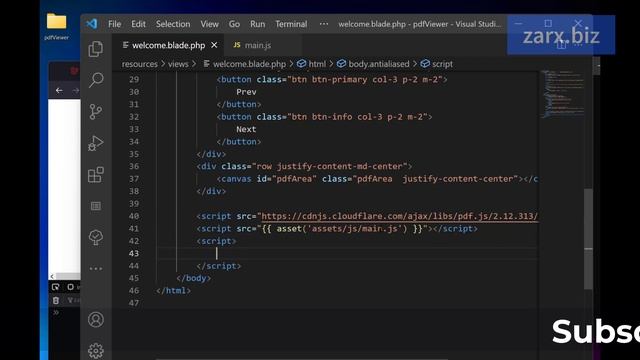Screen dimensions: 640x360
Task: Click the back arrow in browser window
Action: click(x=59, y=90)
